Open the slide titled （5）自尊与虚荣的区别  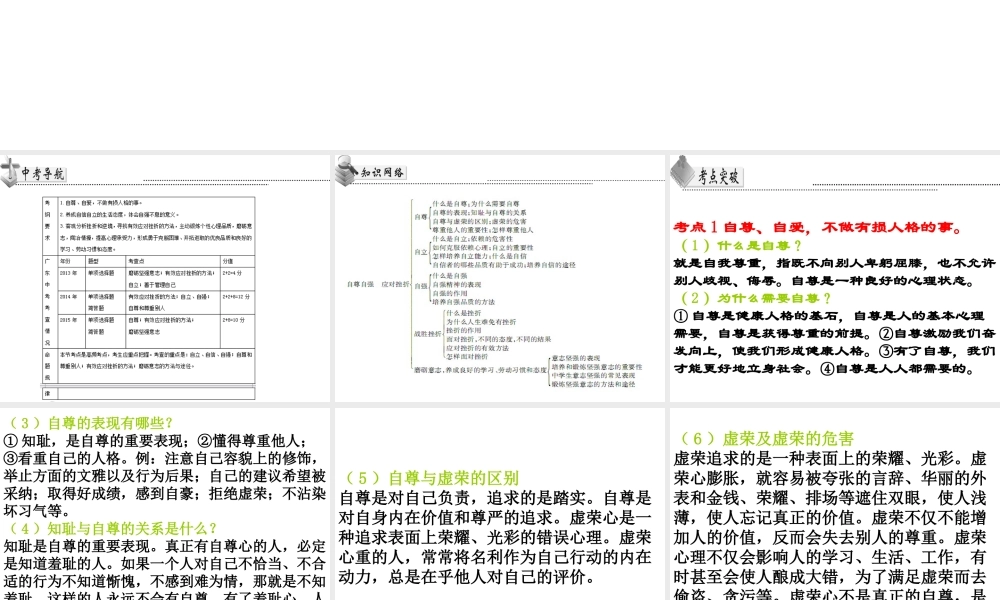(499, 504)
